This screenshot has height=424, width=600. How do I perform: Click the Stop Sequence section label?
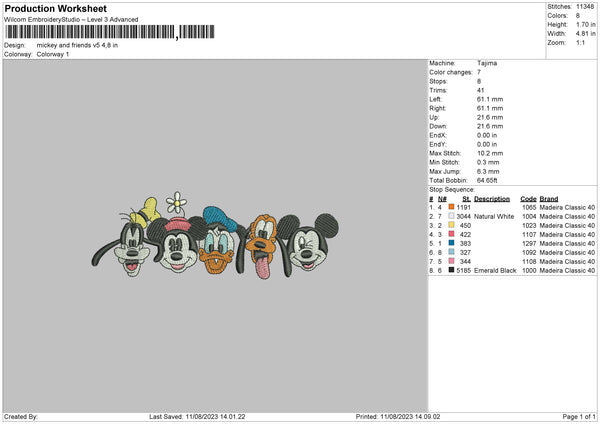coord(452,188)
